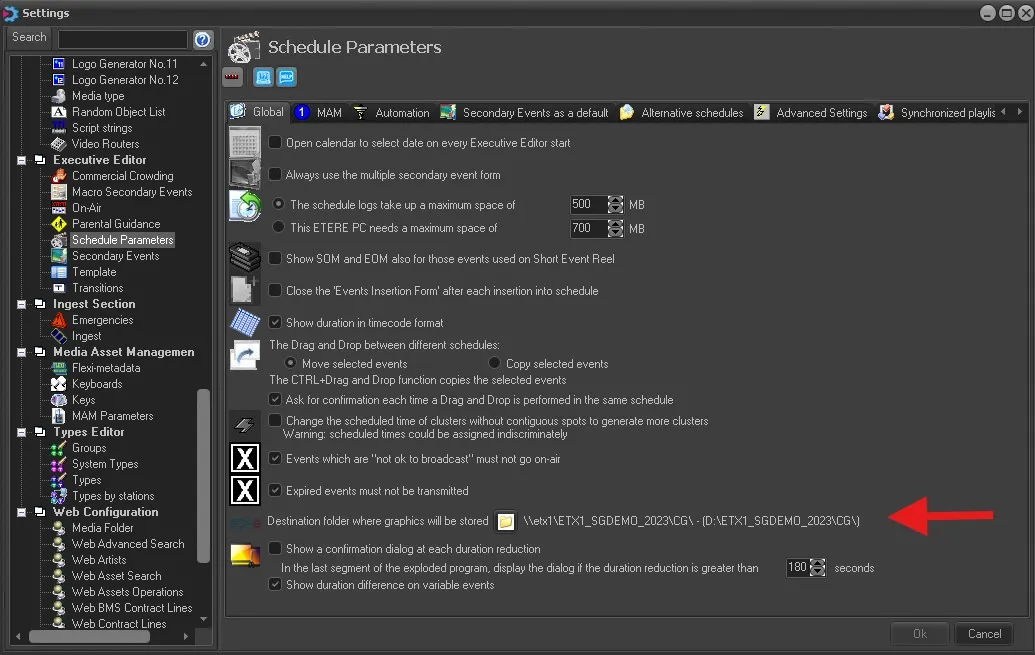Click the blue help question mark icon
Image resolution: width=1035 pixels, height=655 pixels.
tap(203, 39)
